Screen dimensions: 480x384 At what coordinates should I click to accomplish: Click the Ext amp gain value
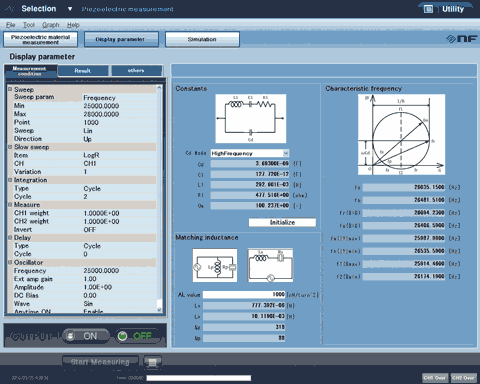coord(90,279)
